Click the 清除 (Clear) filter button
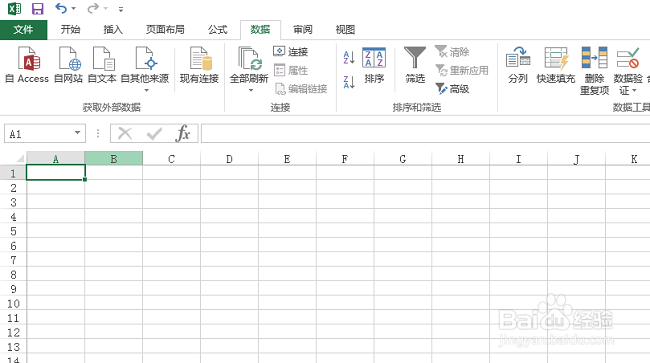This screenshot has width=650, height=363. 452,52
